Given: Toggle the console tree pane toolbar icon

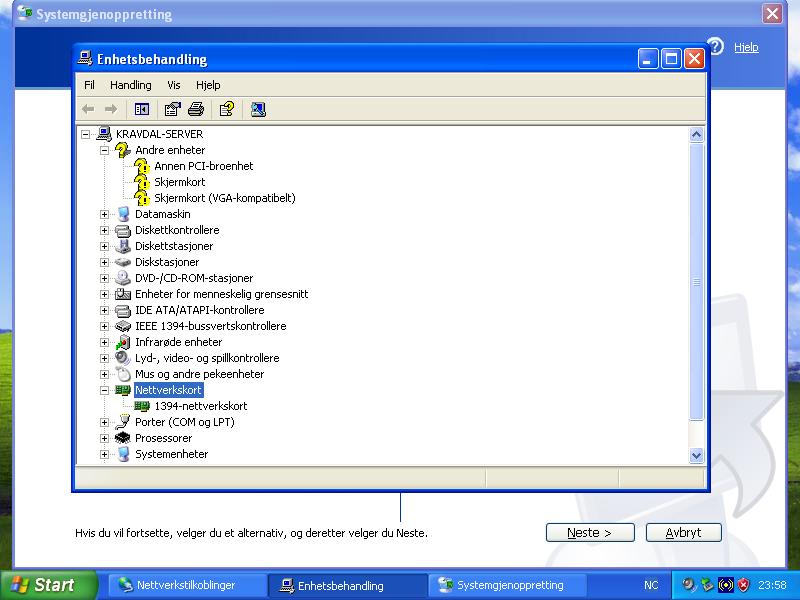Looking at the screenshot, I should click(x=141, y=109).
